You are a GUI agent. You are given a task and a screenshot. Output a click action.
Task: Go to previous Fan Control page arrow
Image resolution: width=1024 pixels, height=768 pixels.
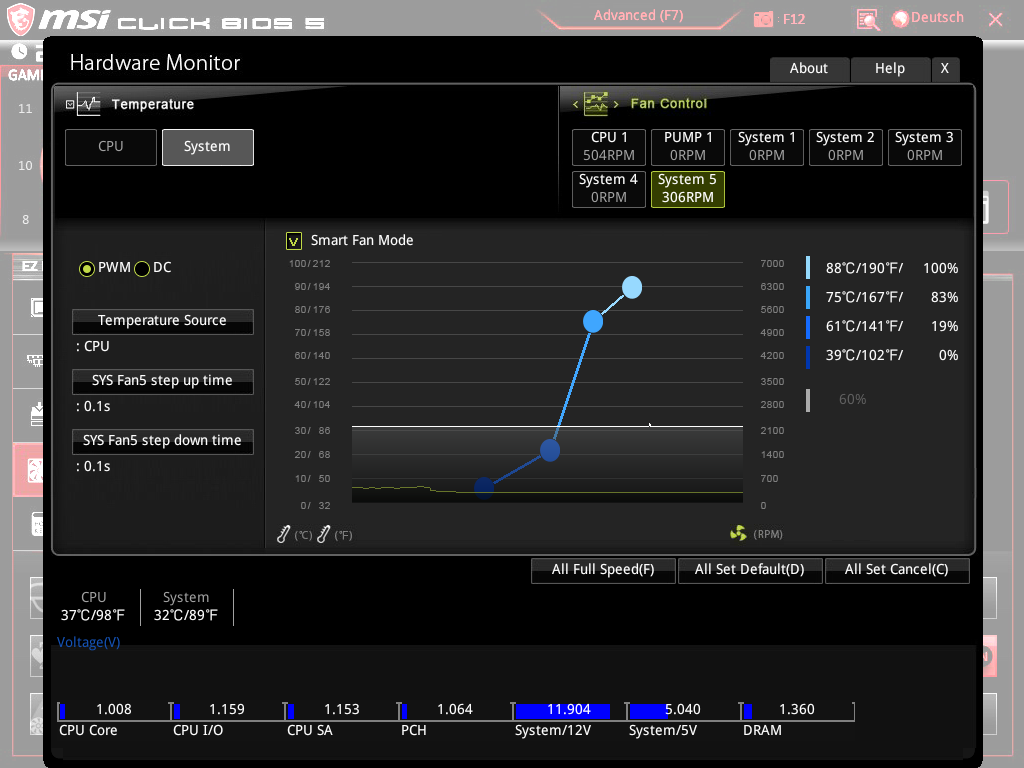click(575, 104)
